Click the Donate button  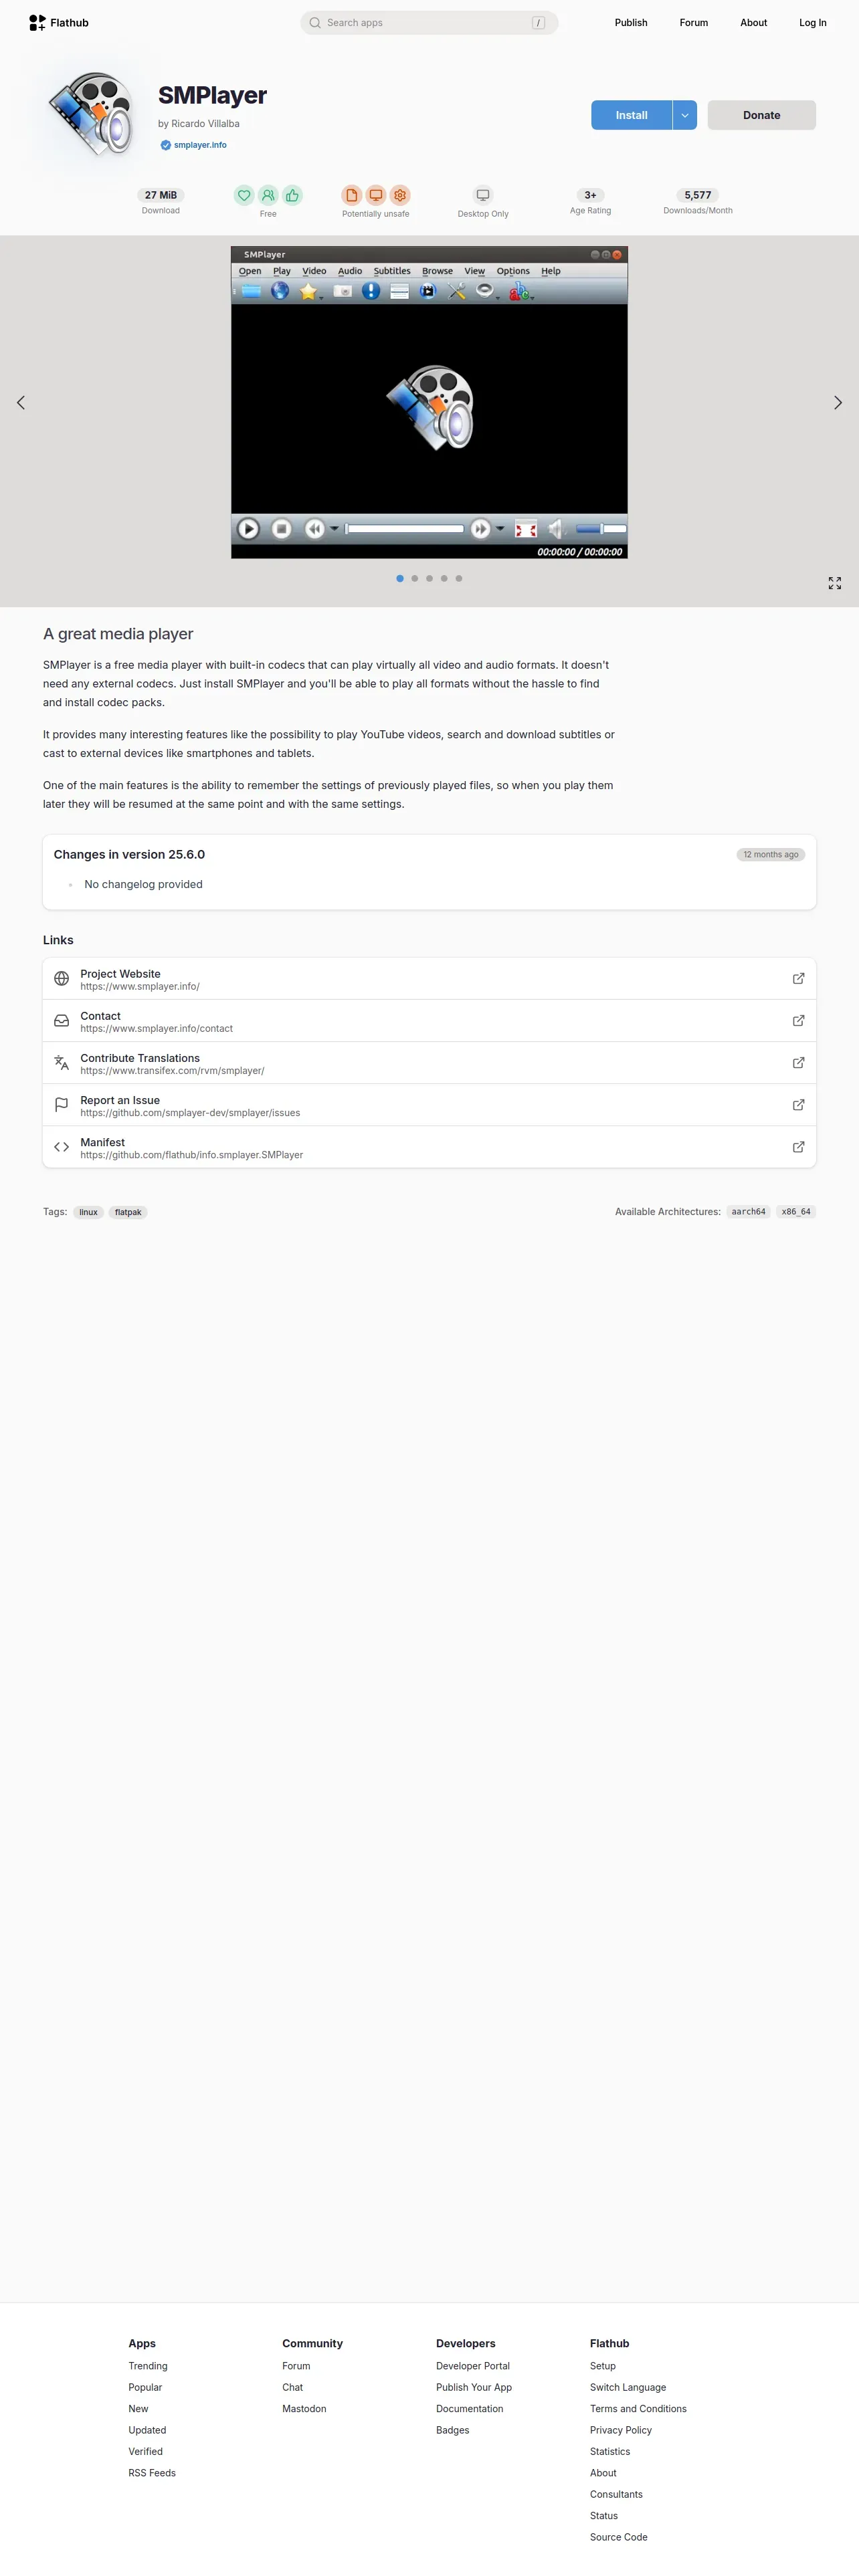(761, 115)
